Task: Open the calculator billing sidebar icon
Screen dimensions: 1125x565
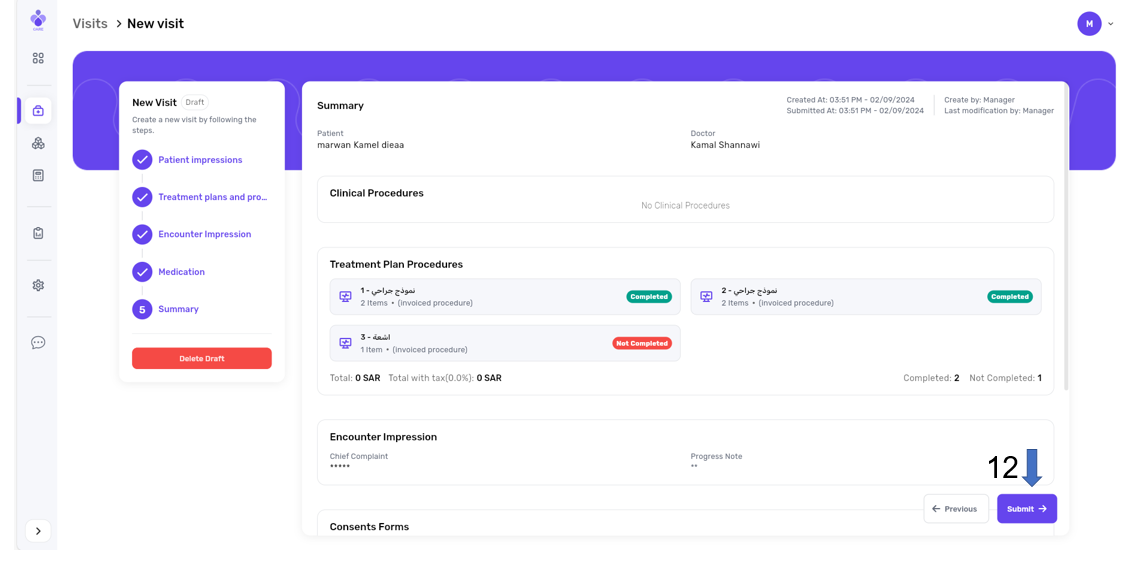Action: pos(38,176)
